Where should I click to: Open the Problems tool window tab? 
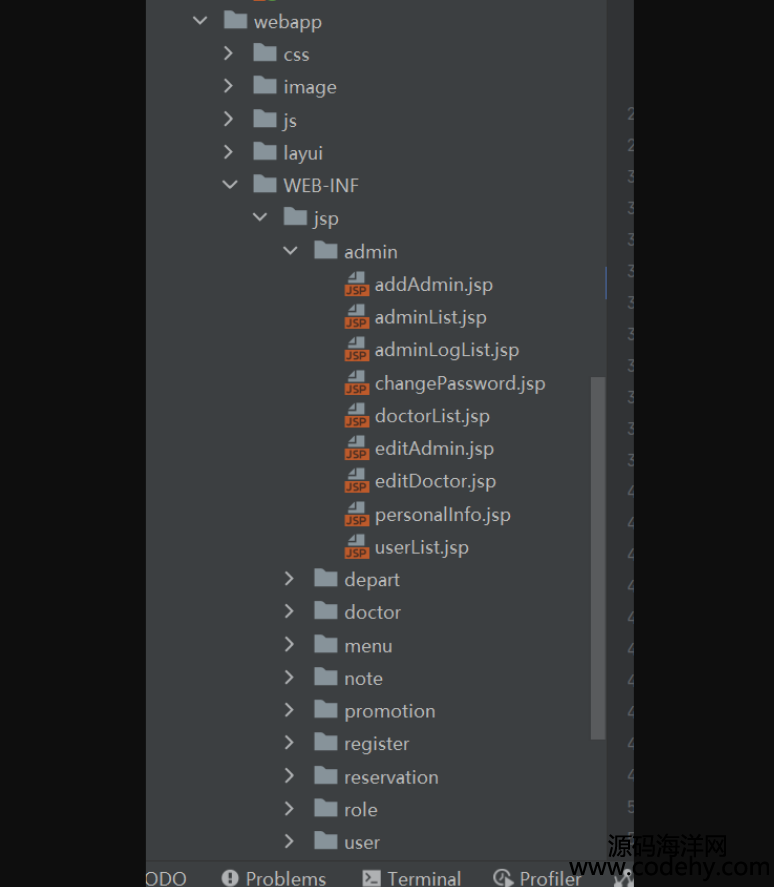[285, 878]
